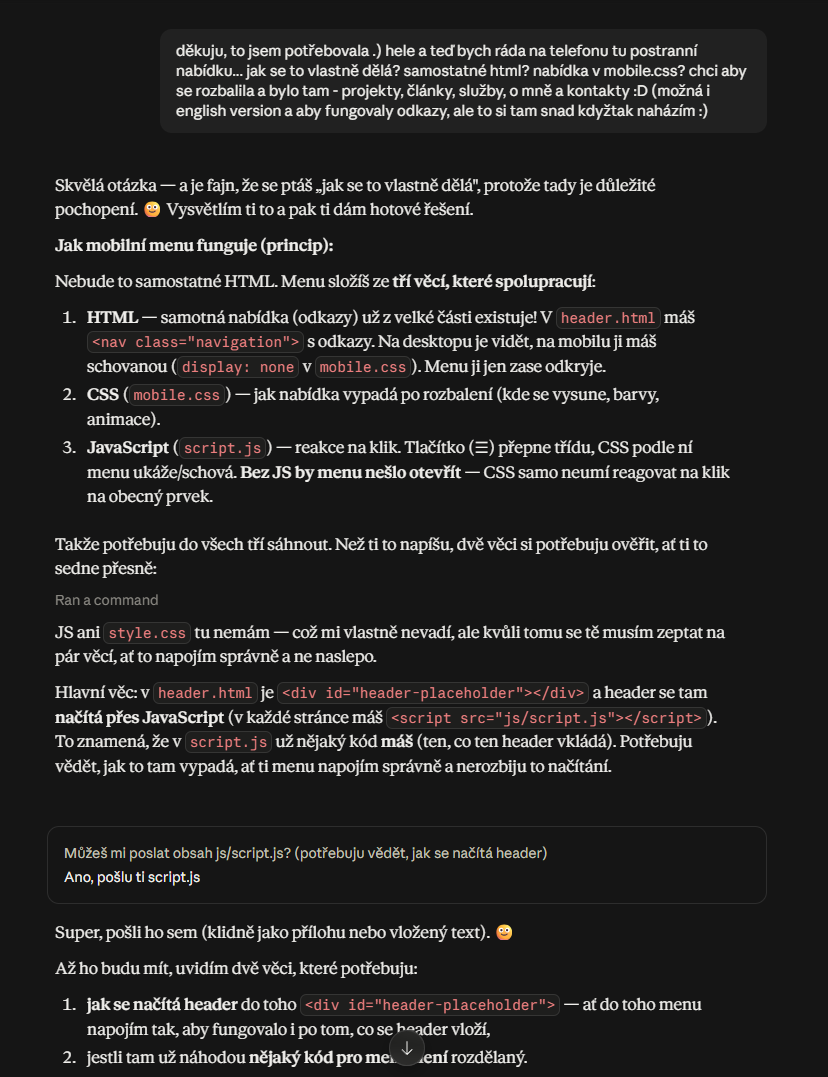Click the emoji after "vložený text)."

[x=504, y=932]
